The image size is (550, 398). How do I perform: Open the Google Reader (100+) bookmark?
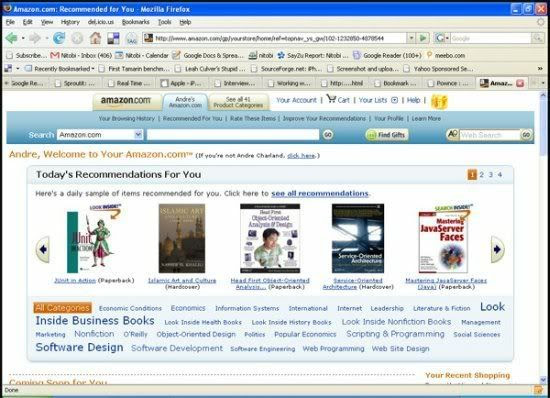point(387,55)
